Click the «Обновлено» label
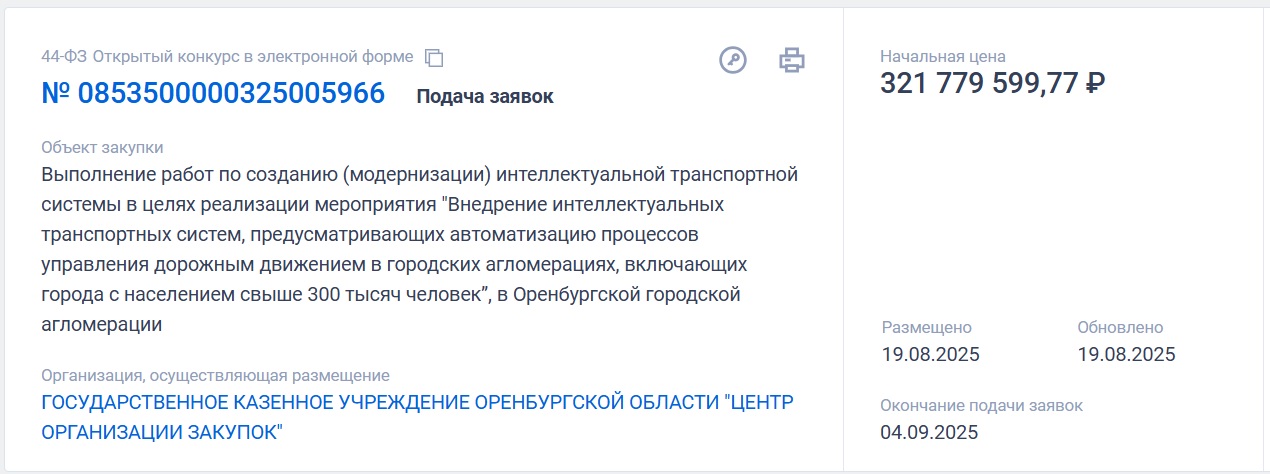 (1120, 327)
